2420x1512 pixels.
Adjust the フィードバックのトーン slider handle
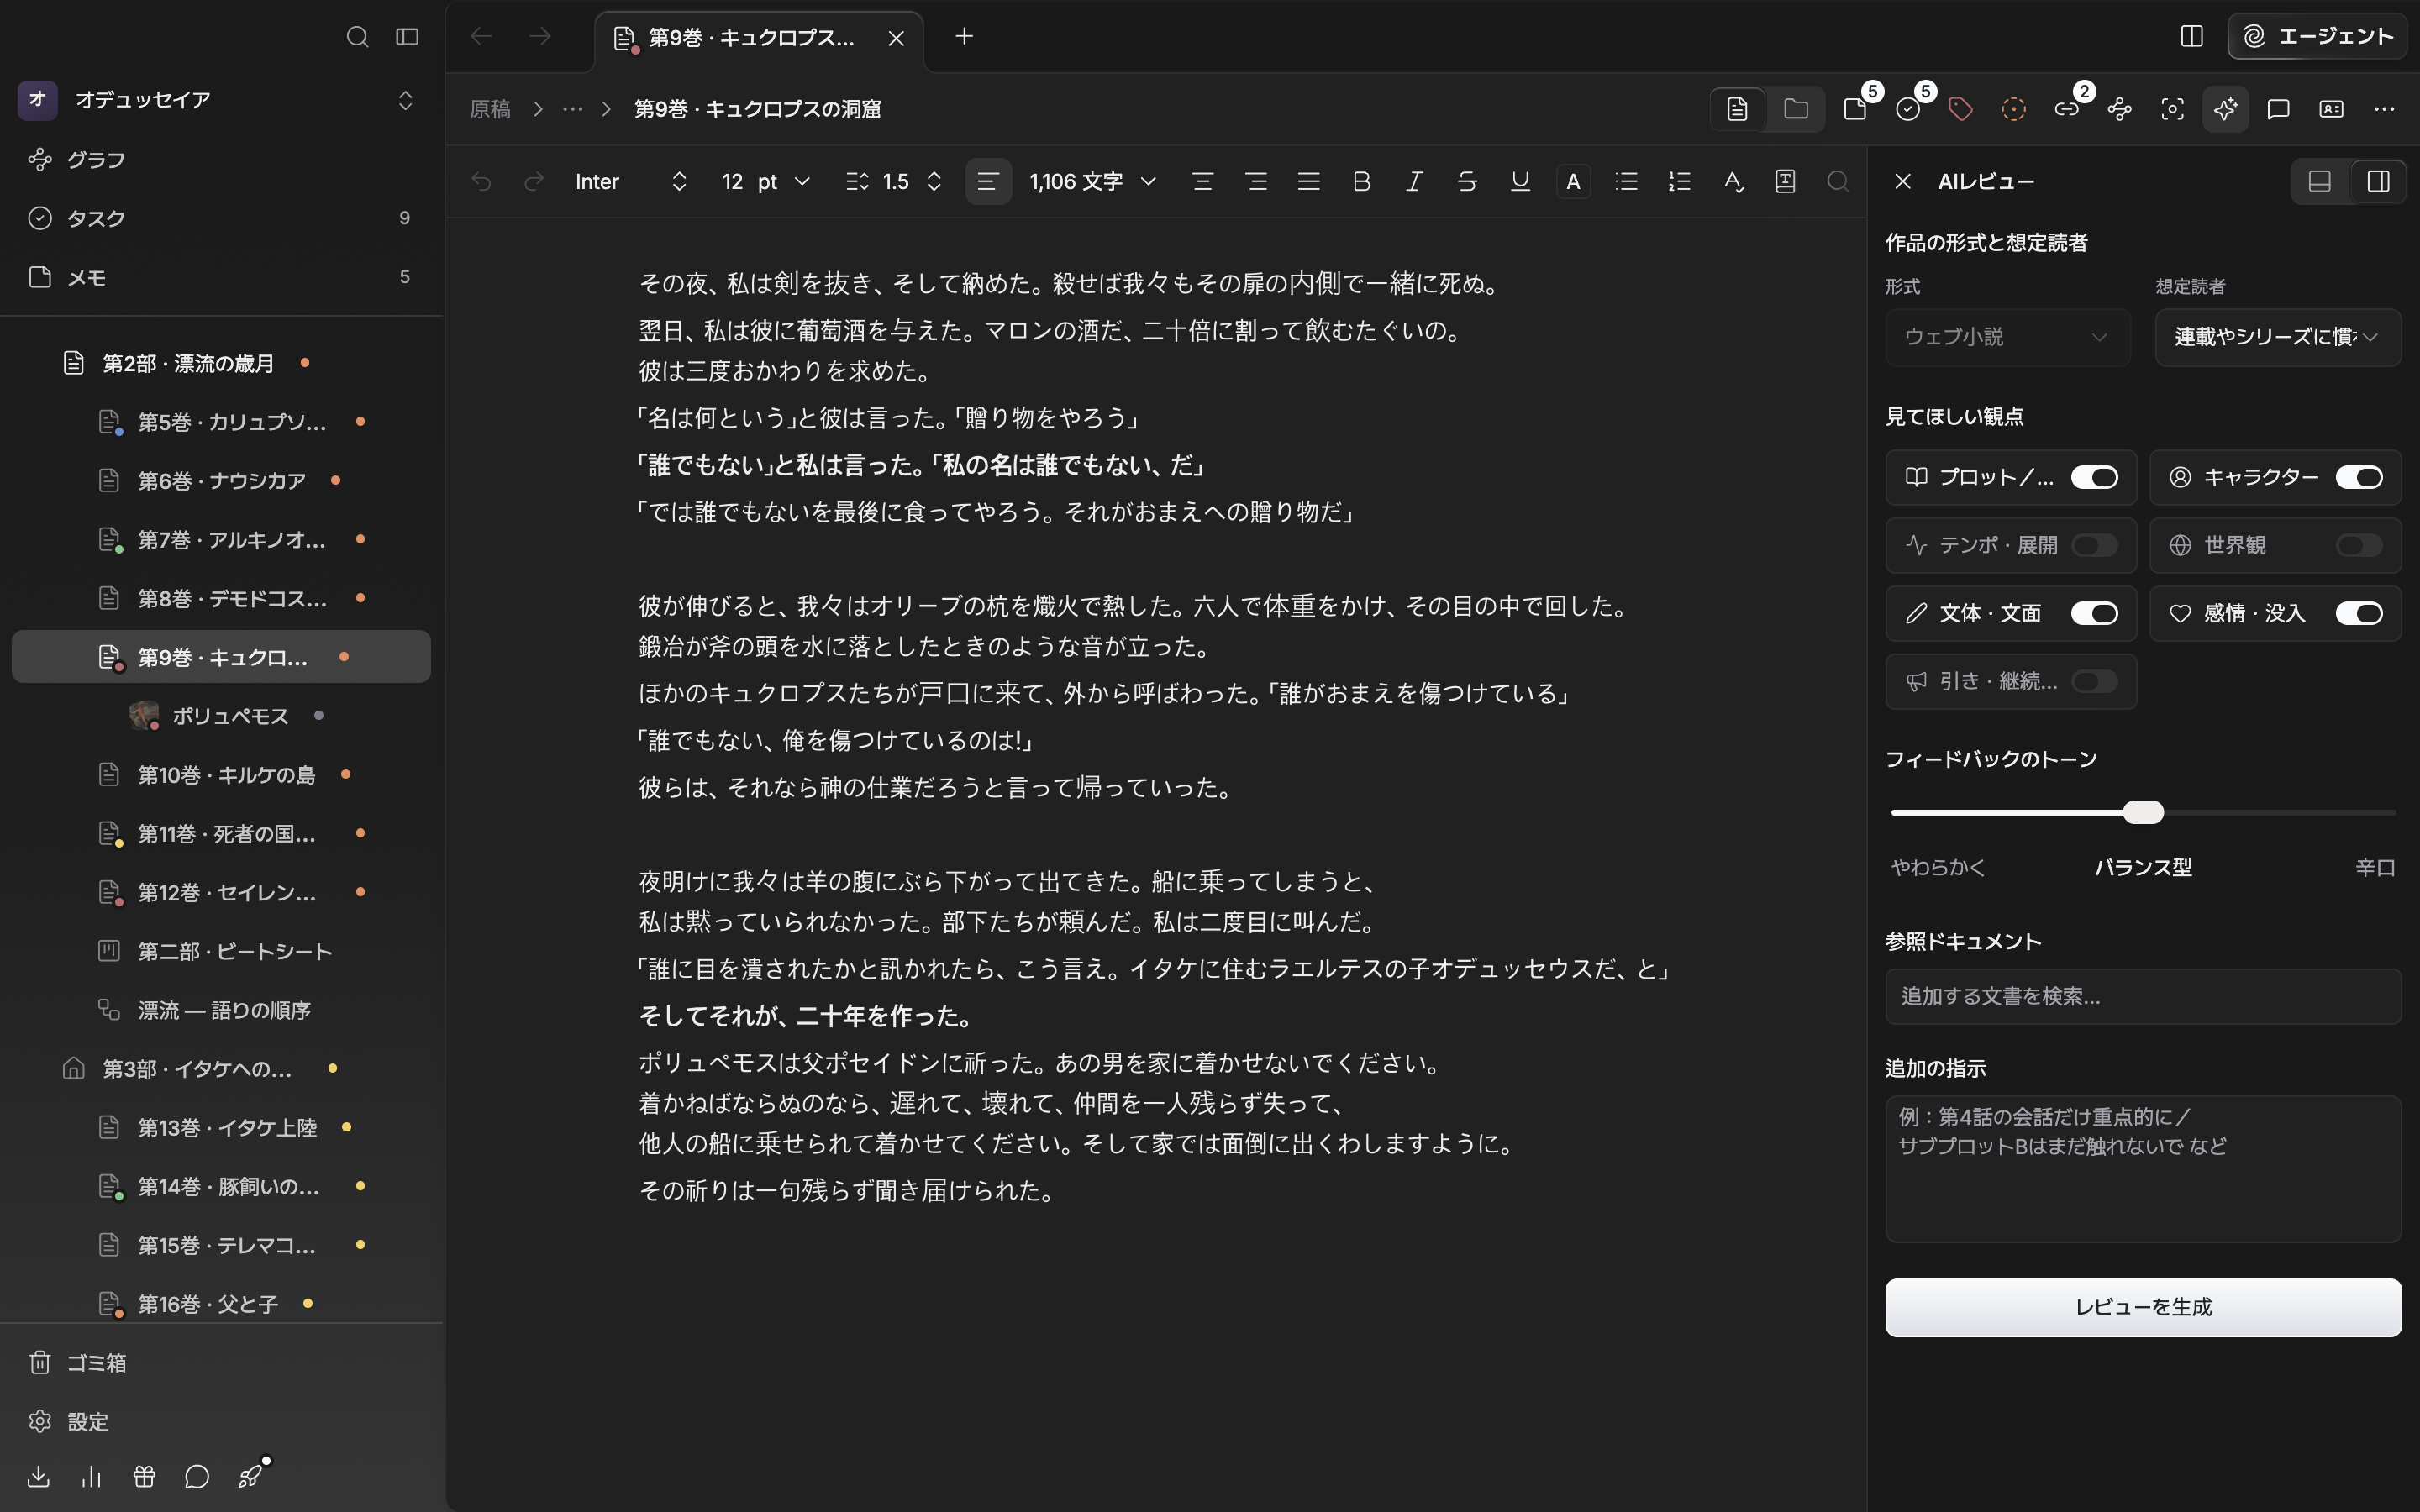coord(2143,812)
